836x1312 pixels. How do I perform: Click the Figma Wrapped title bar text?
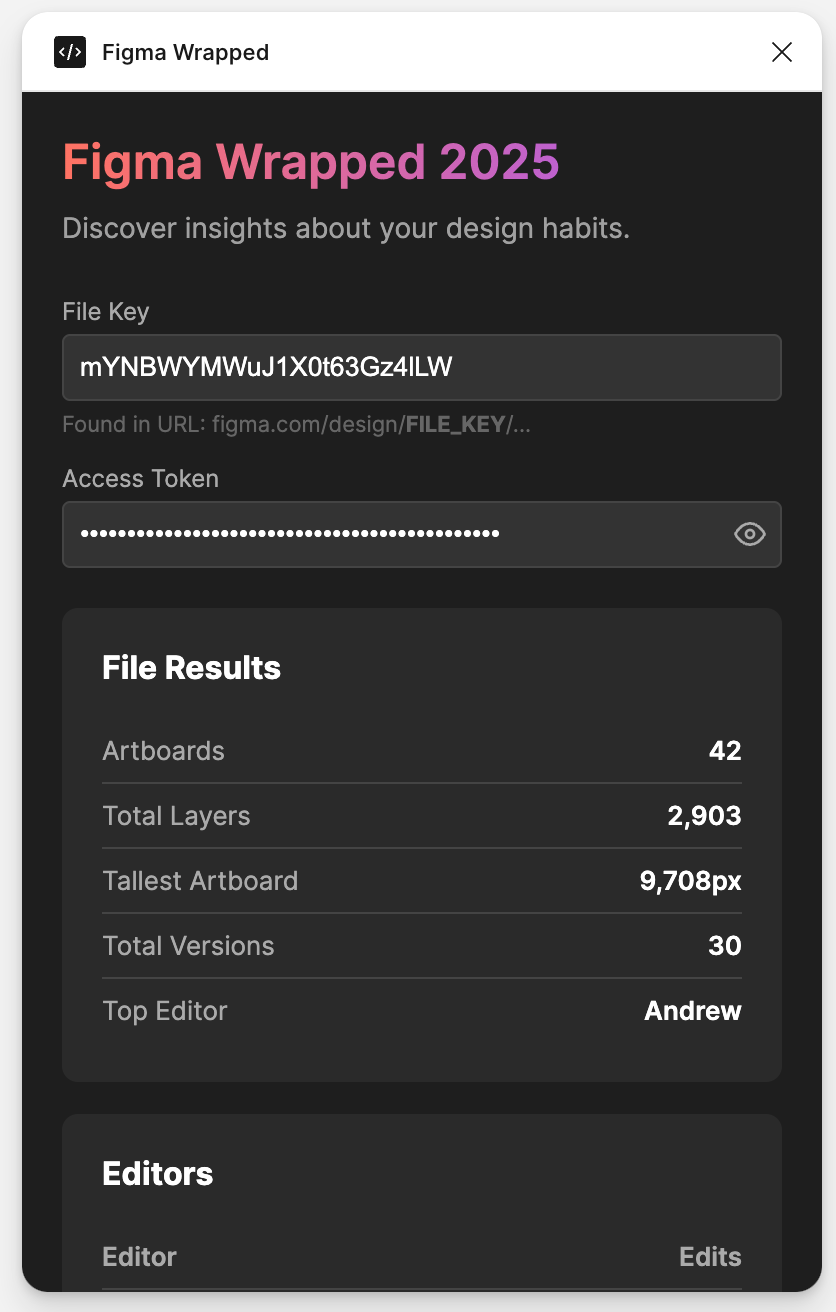(185, 52)
